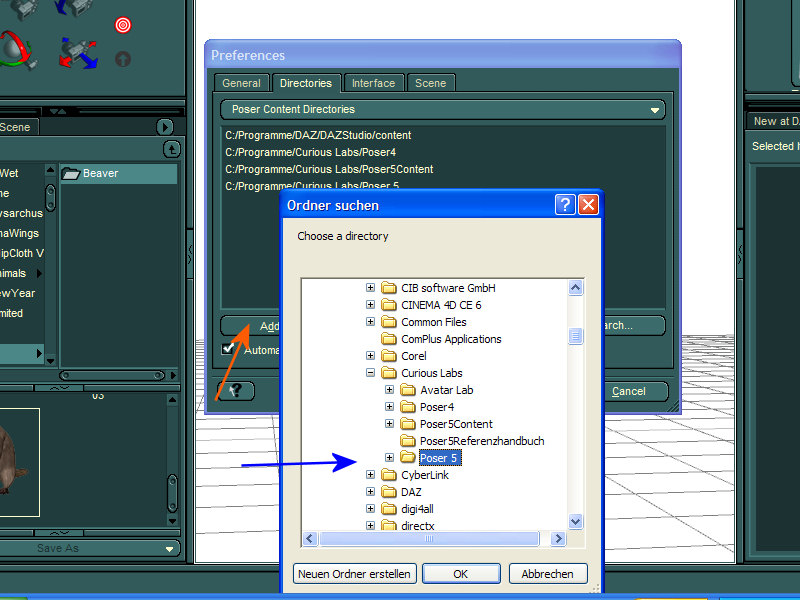Click library panel round play arrow button

(164, 127)
